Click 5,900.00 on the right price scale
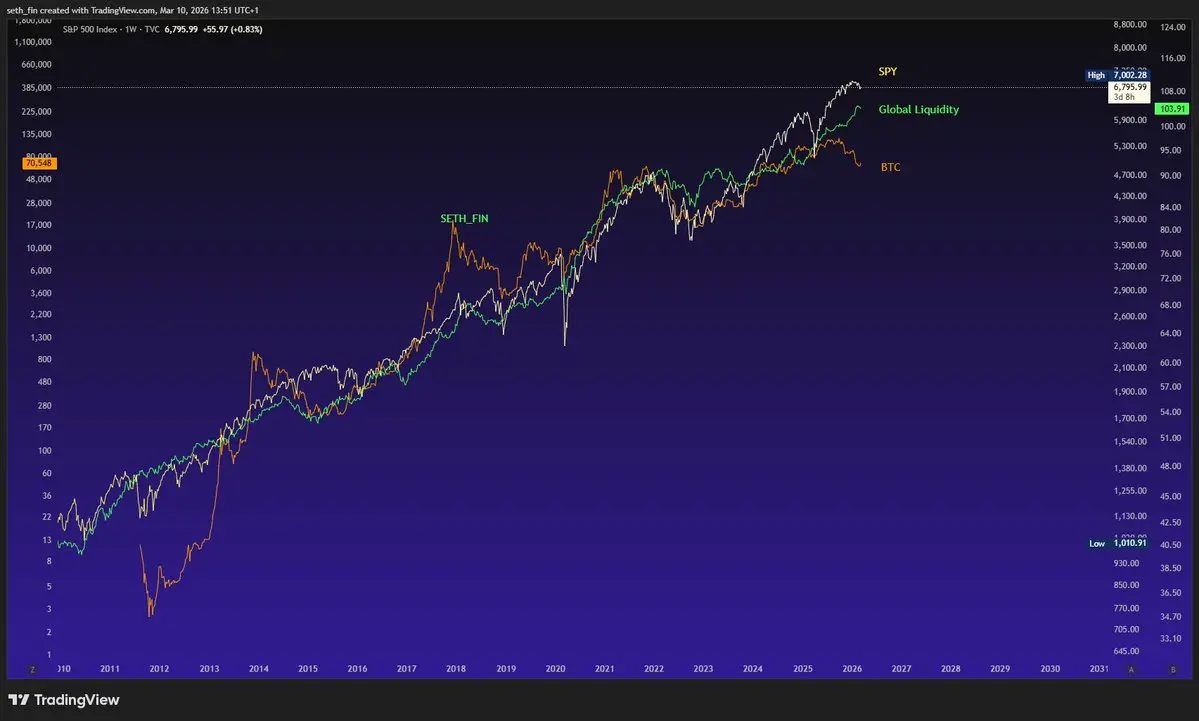Image resolution: width=1199 pixels, height=721 pixels. pyautogui.click(x=1130, y=120)
